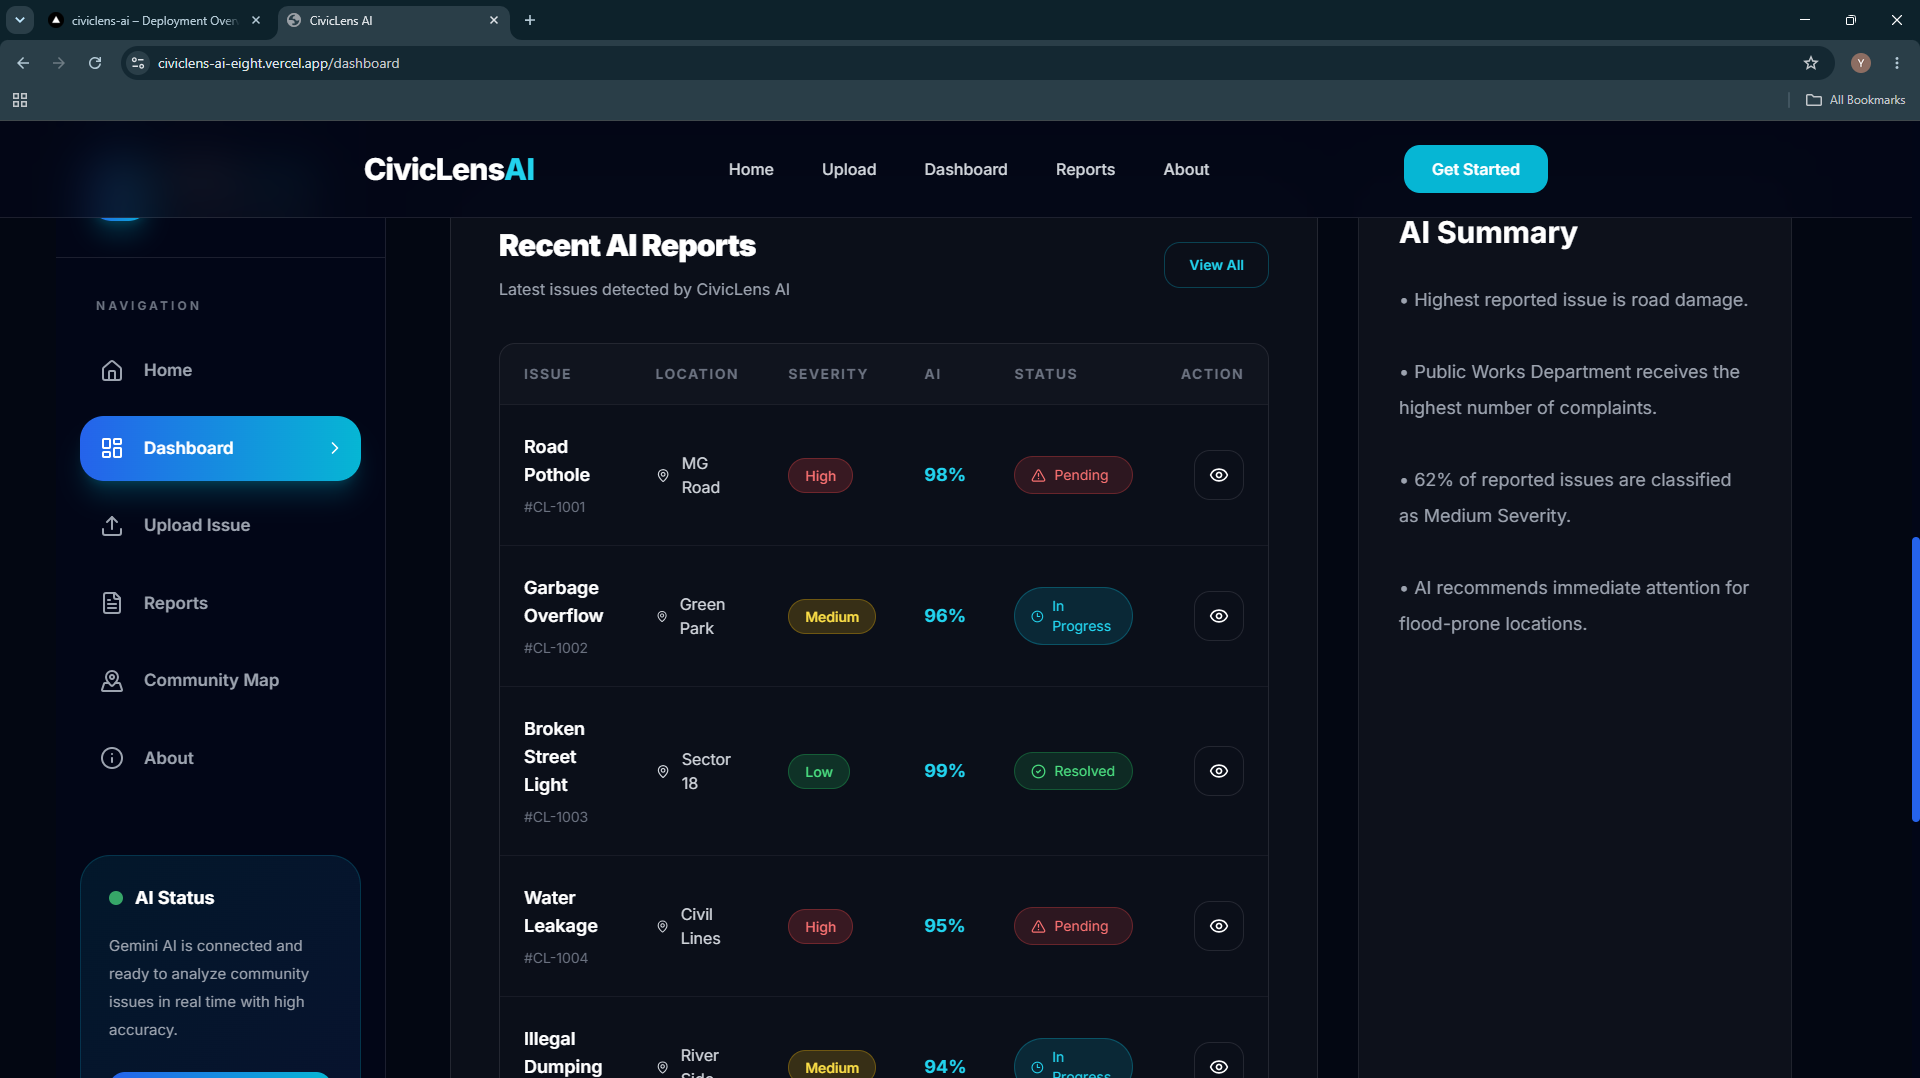Click the Home house icon in sidebar
The image size is (1920, 1078).
point(112,370)
